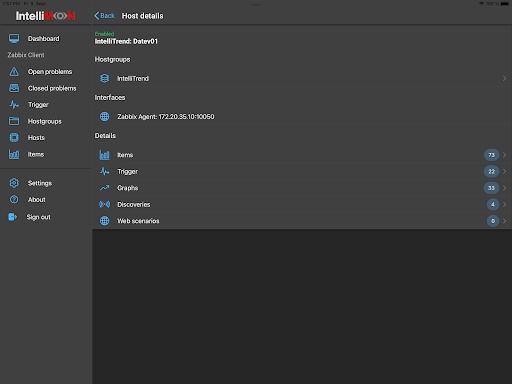Click the Closed problems inbox icon

(x=14, y=88)
